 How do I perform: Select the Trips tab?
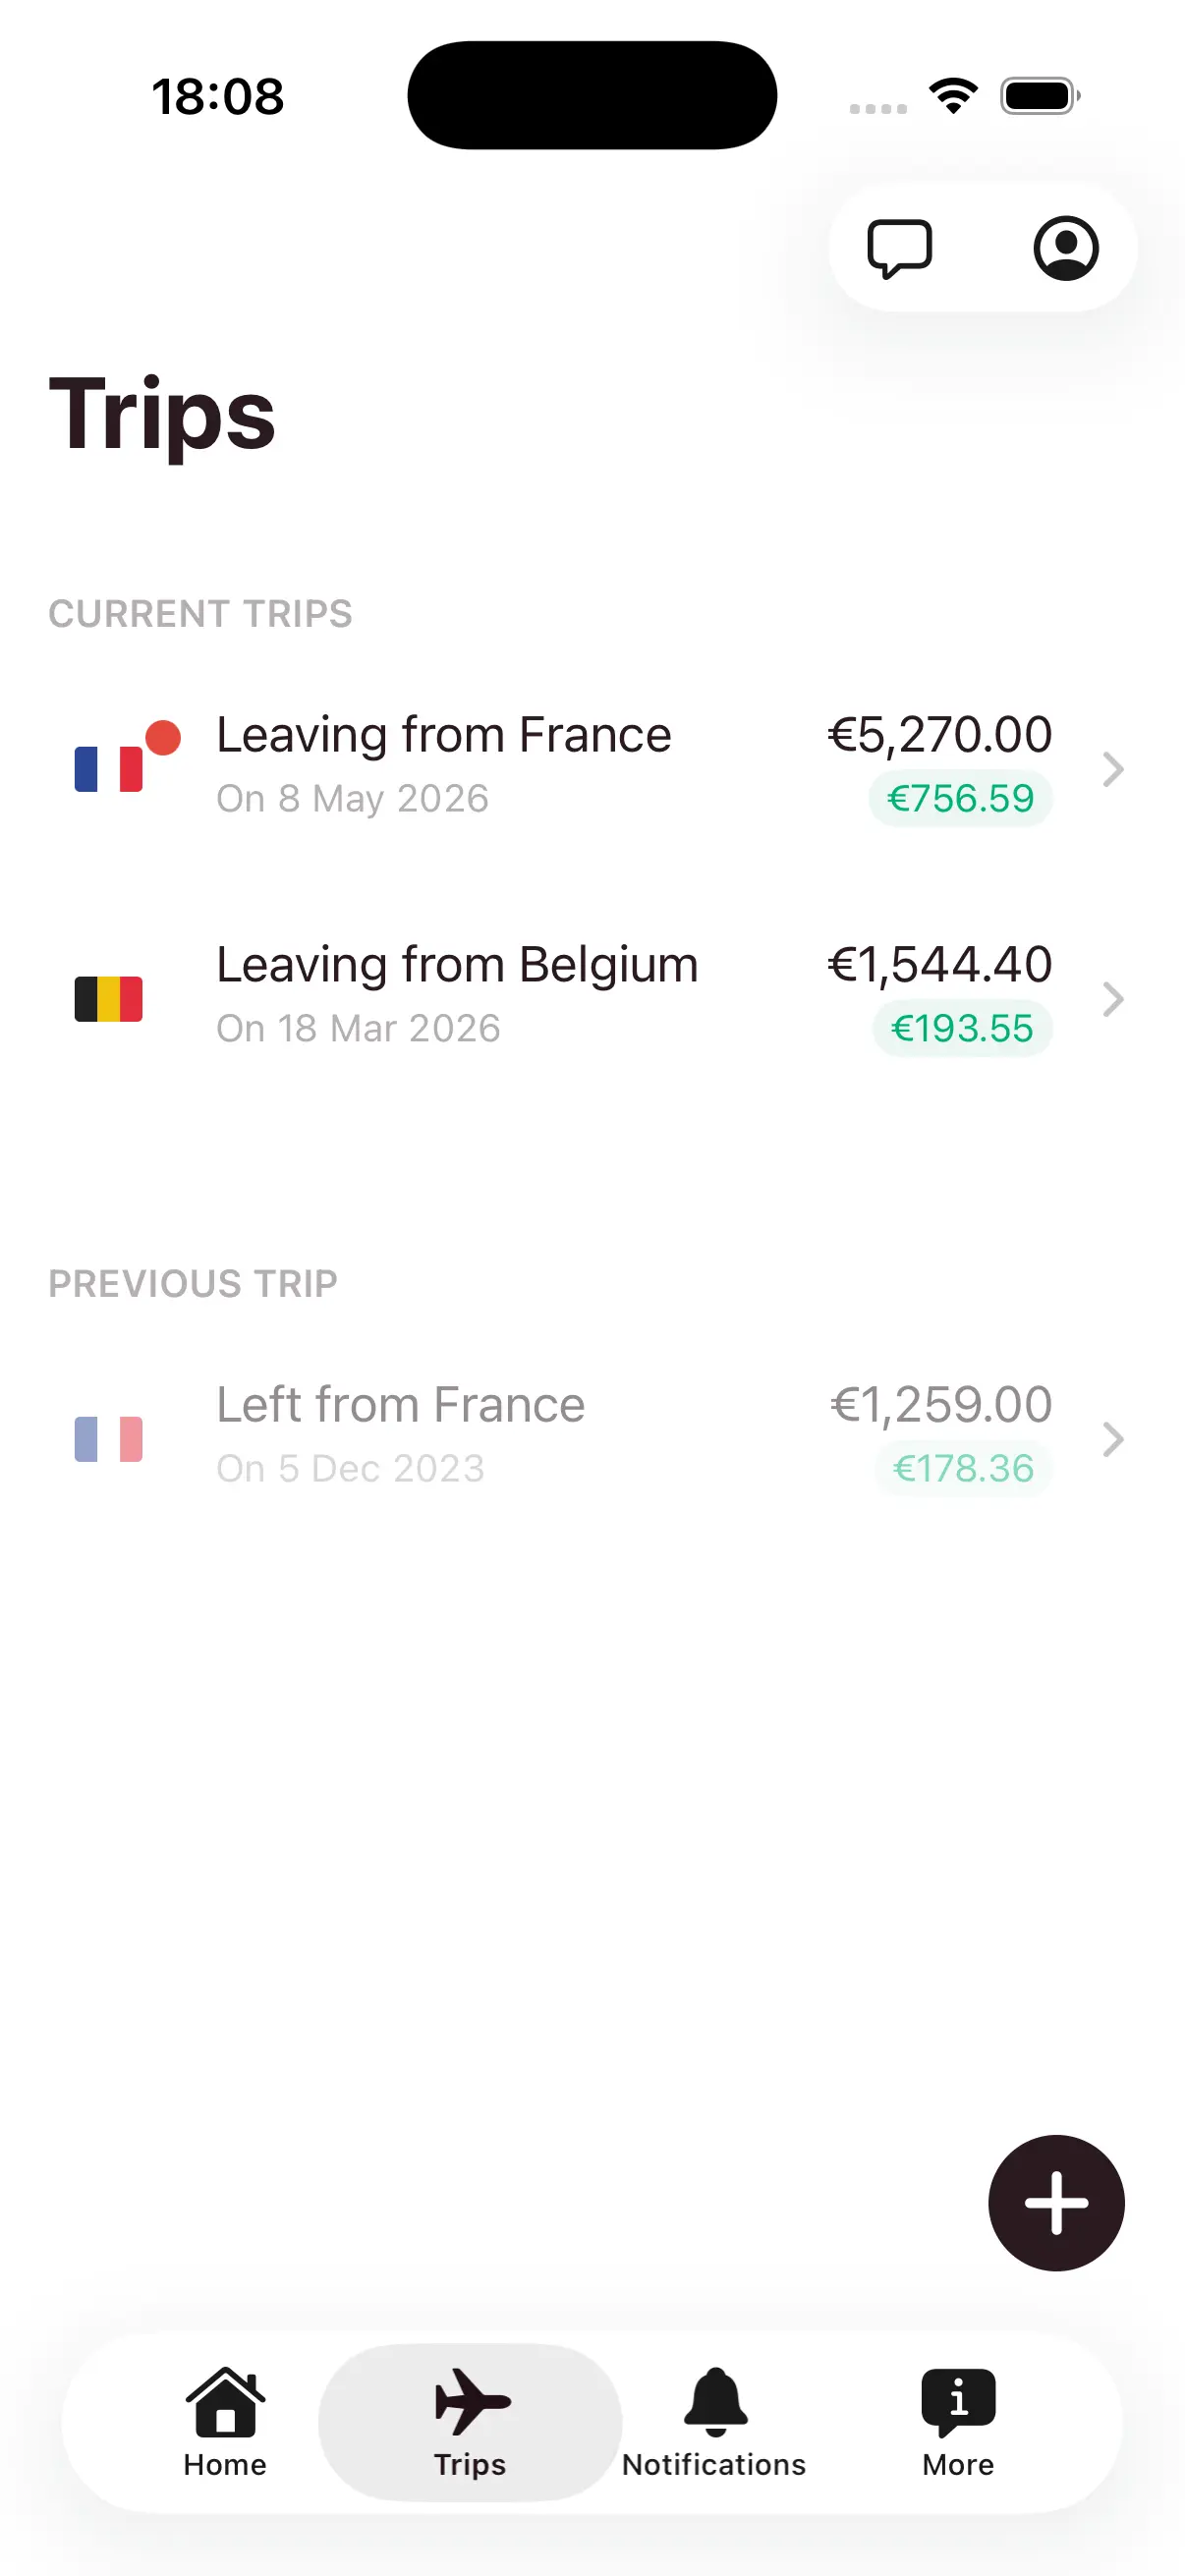click(470, 2422)
